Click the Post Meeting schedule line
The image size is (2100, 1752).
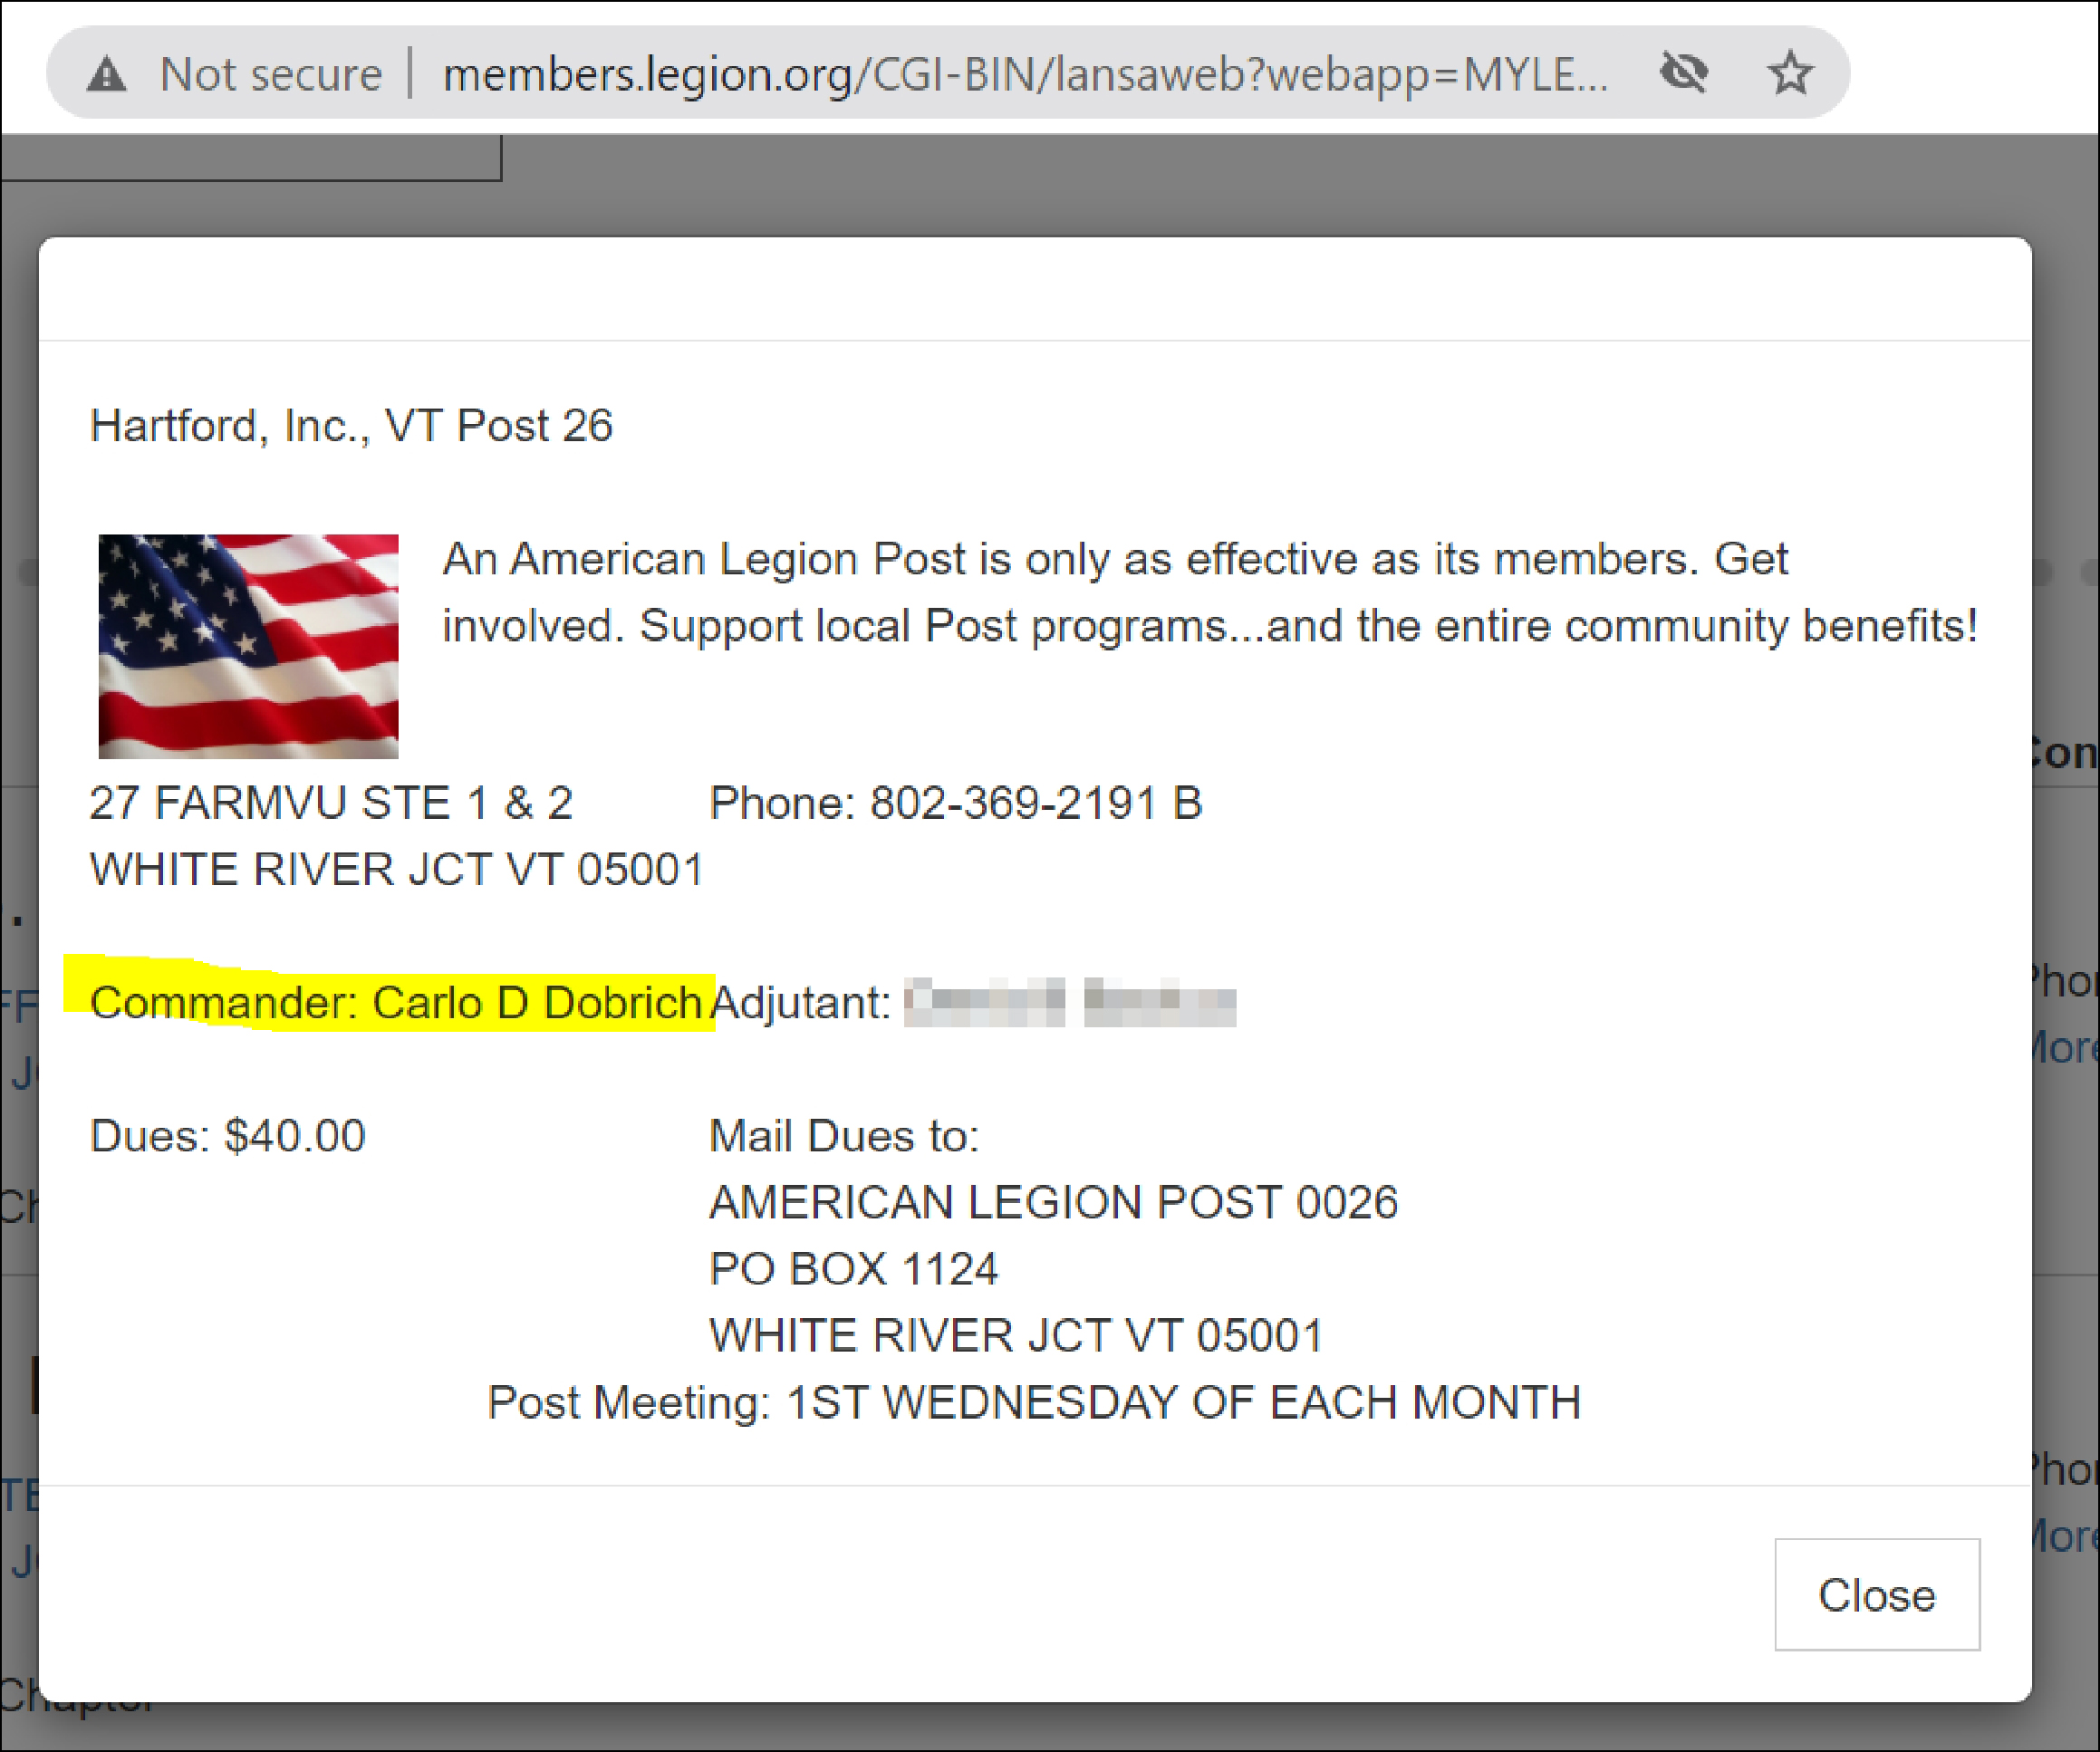(1034, 1403)
